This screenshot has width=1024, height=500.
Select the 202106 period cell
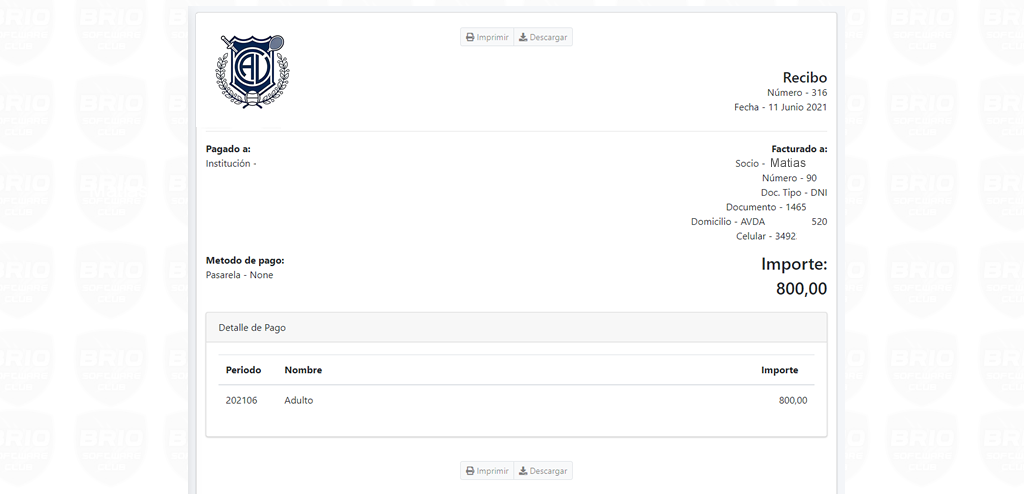242,400
